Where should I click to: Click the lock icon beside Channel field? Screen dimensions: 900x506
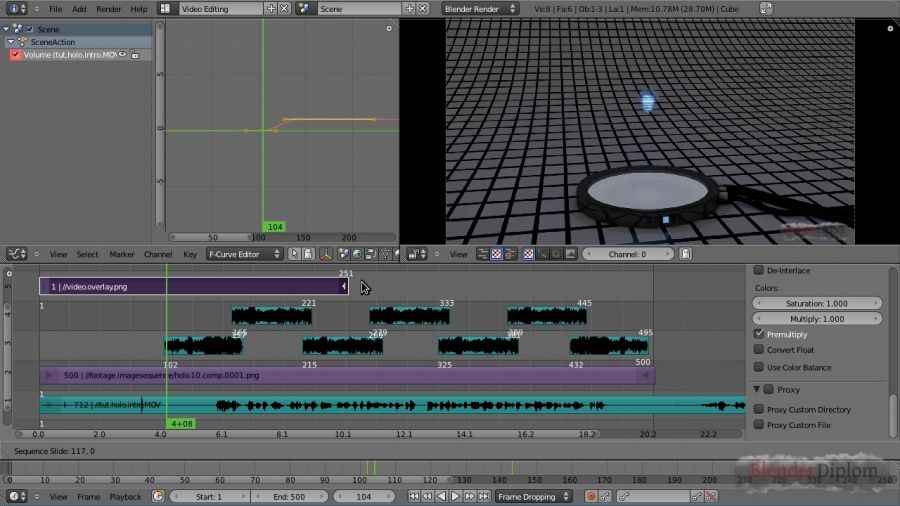[687, 254]
